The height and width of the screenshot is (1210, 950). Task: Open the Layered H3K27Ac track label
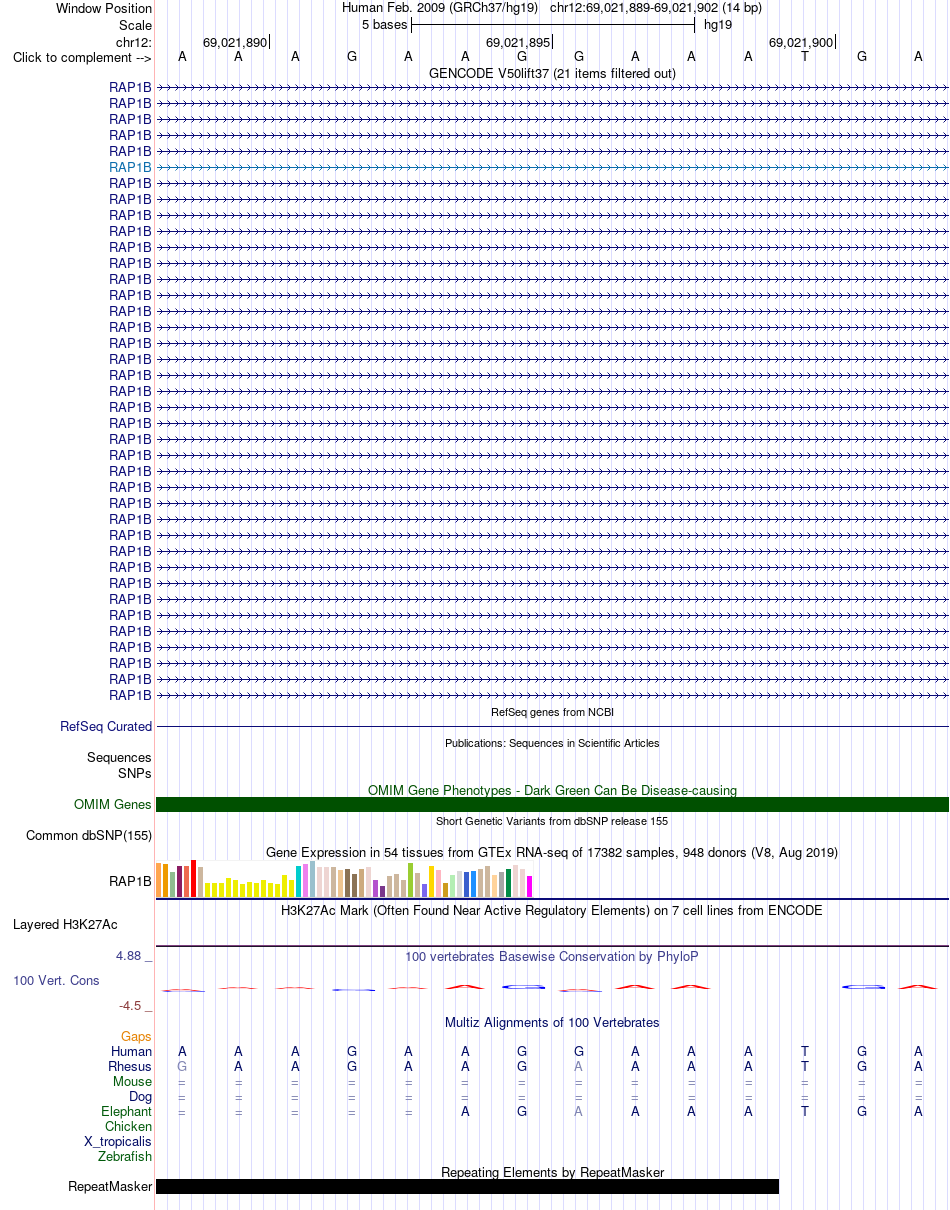tap(65, 924)
